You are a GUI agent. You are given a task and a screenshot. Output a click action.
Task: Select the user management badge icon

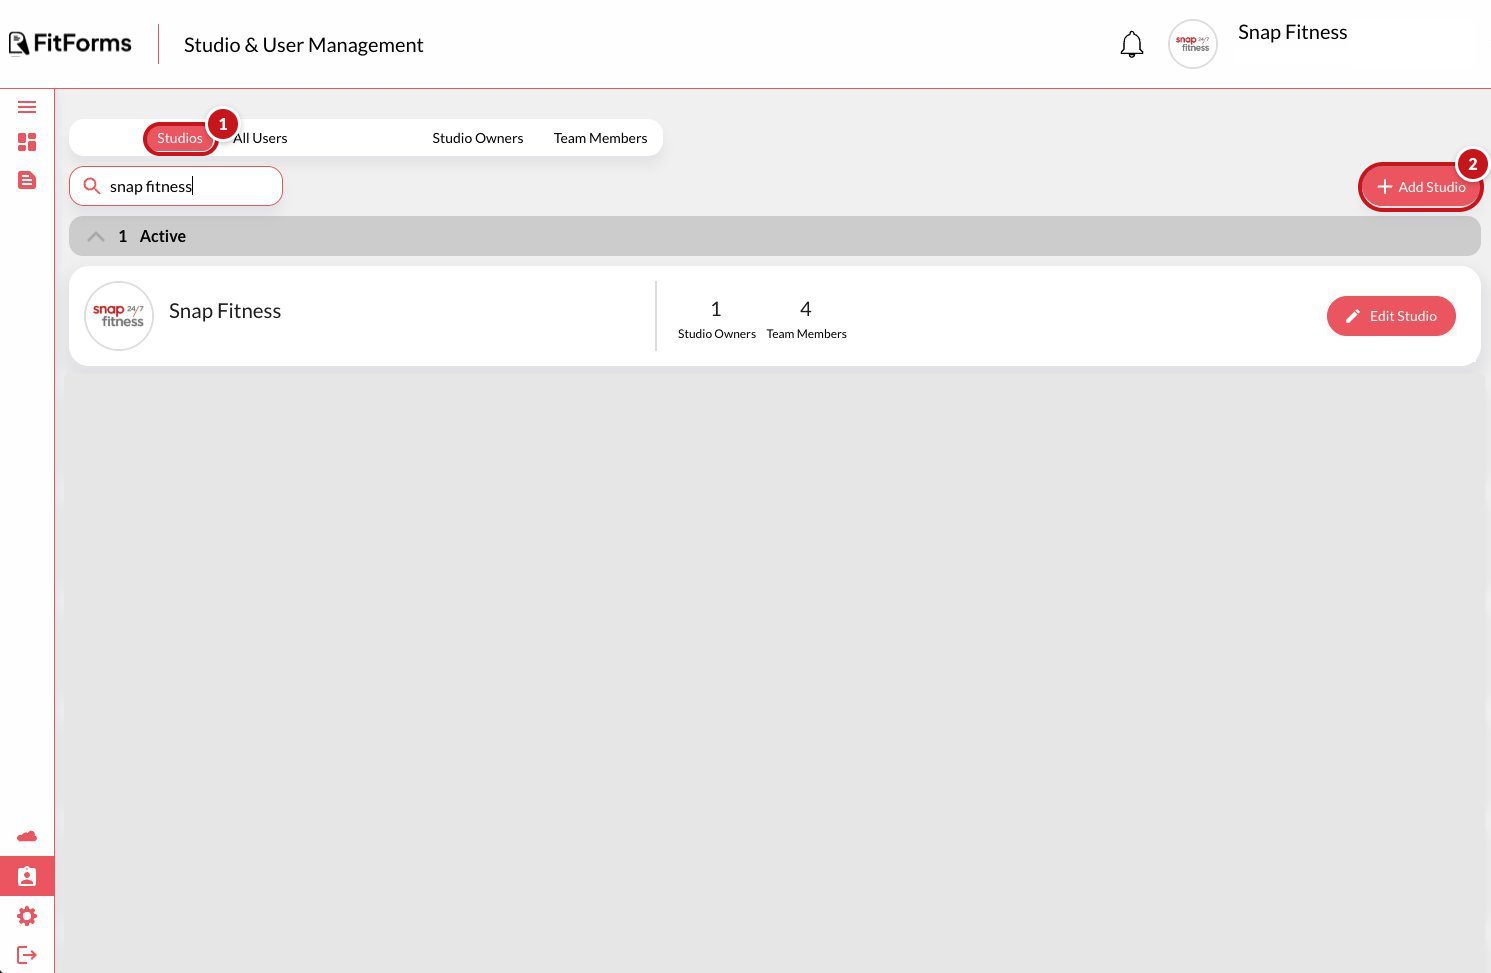tap(27, 876)
